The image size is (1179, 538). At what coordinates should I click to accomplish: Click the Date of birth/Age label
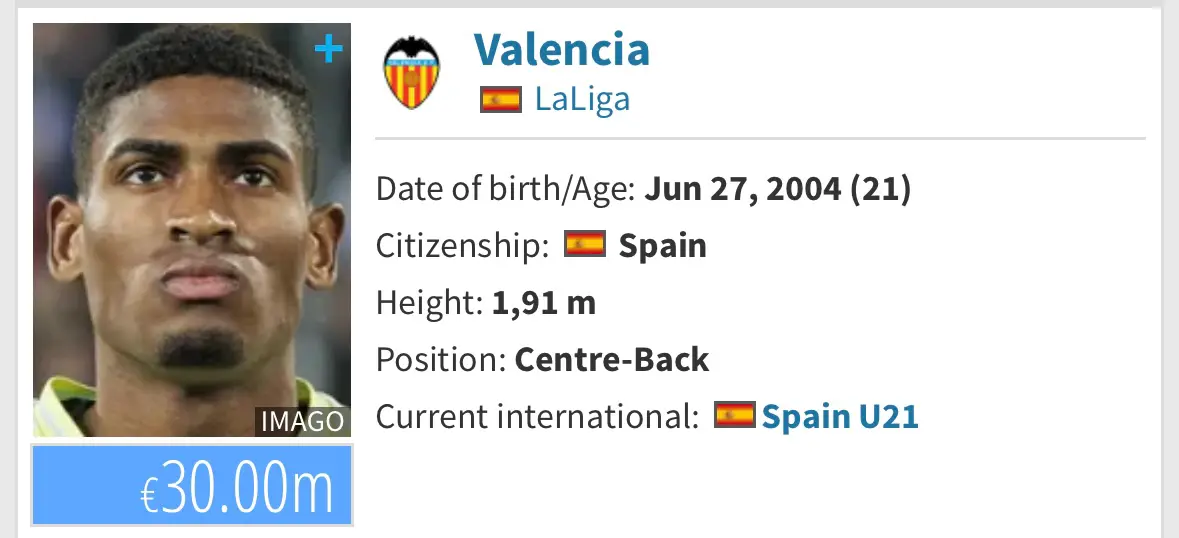coord(506,189)
